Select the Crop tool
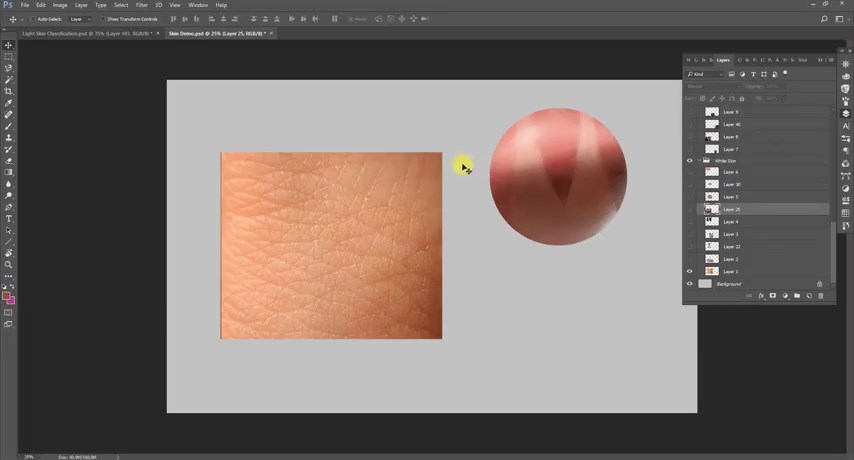Viewport: 854px width, 460px height. coord(9,91)
